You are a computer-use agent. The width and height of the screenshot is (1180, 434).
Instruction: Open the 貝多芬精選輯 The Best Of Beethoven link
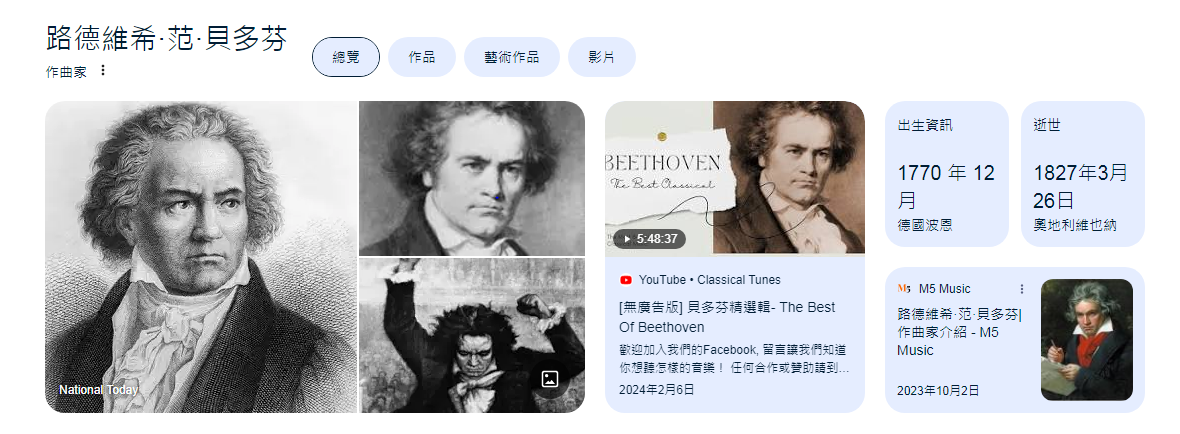[727, 317]
